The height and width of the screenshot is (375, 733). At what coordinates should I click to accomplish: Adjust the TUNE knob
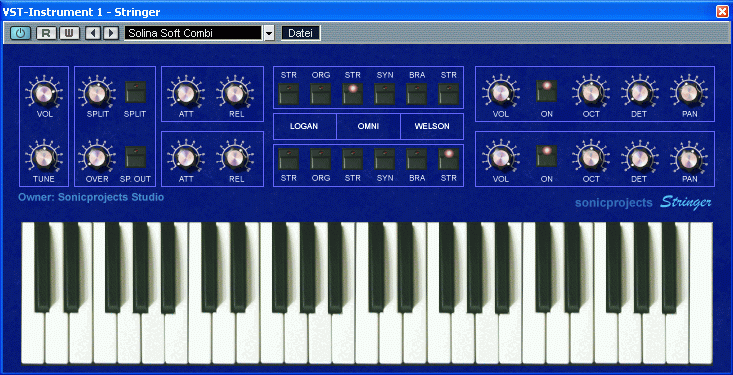click(x=43, y=159)
